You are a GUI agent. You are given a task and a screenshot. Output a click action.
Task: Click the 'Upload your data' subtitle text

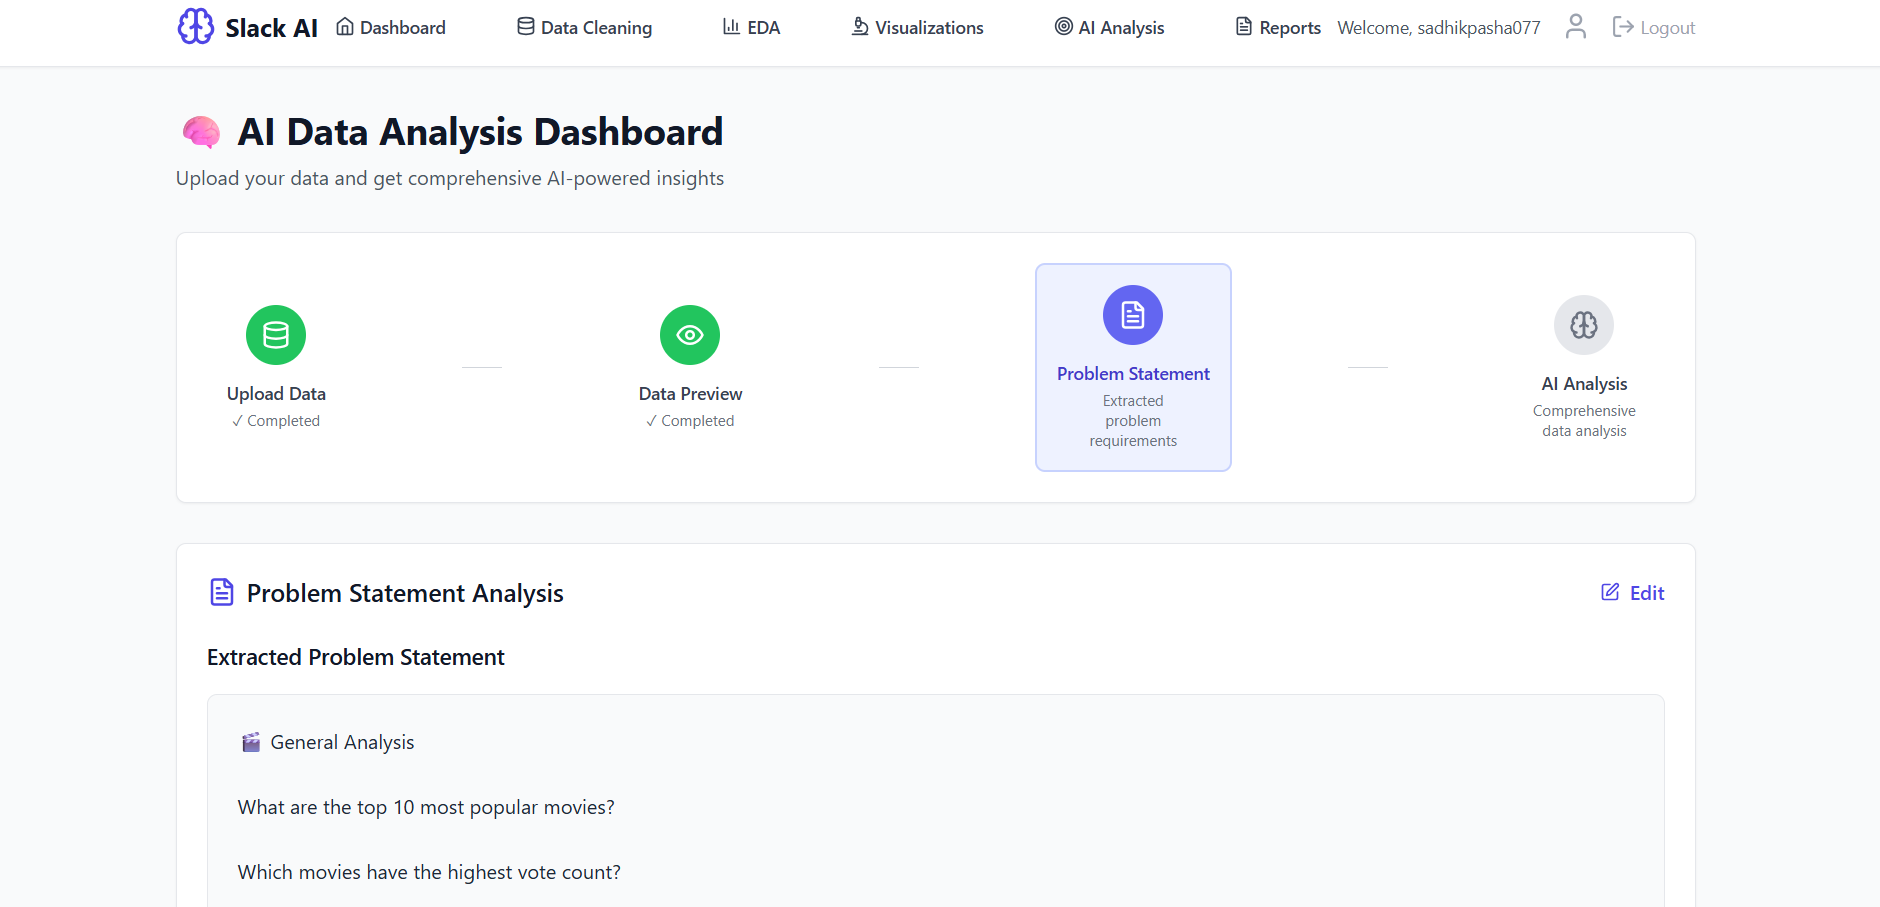coord(450,178)
